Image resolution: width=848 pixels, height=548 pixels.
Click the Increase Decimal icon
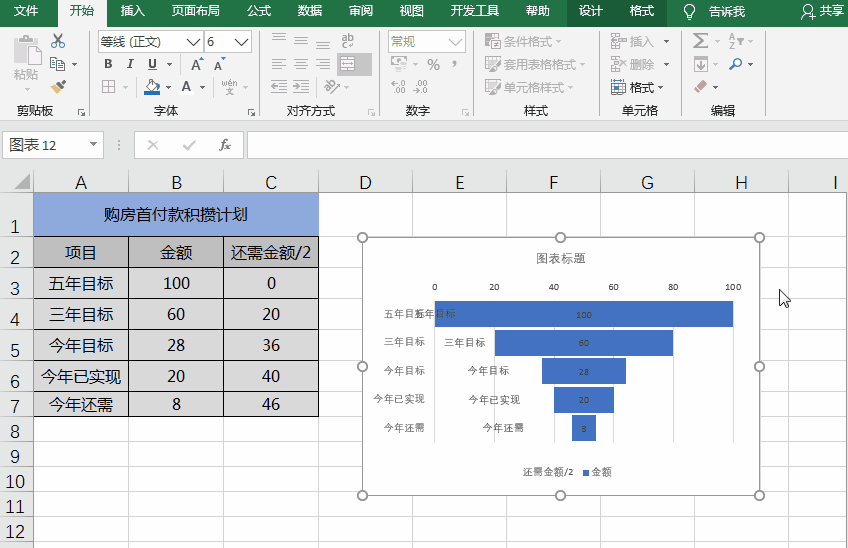click(x=399, y=87)
